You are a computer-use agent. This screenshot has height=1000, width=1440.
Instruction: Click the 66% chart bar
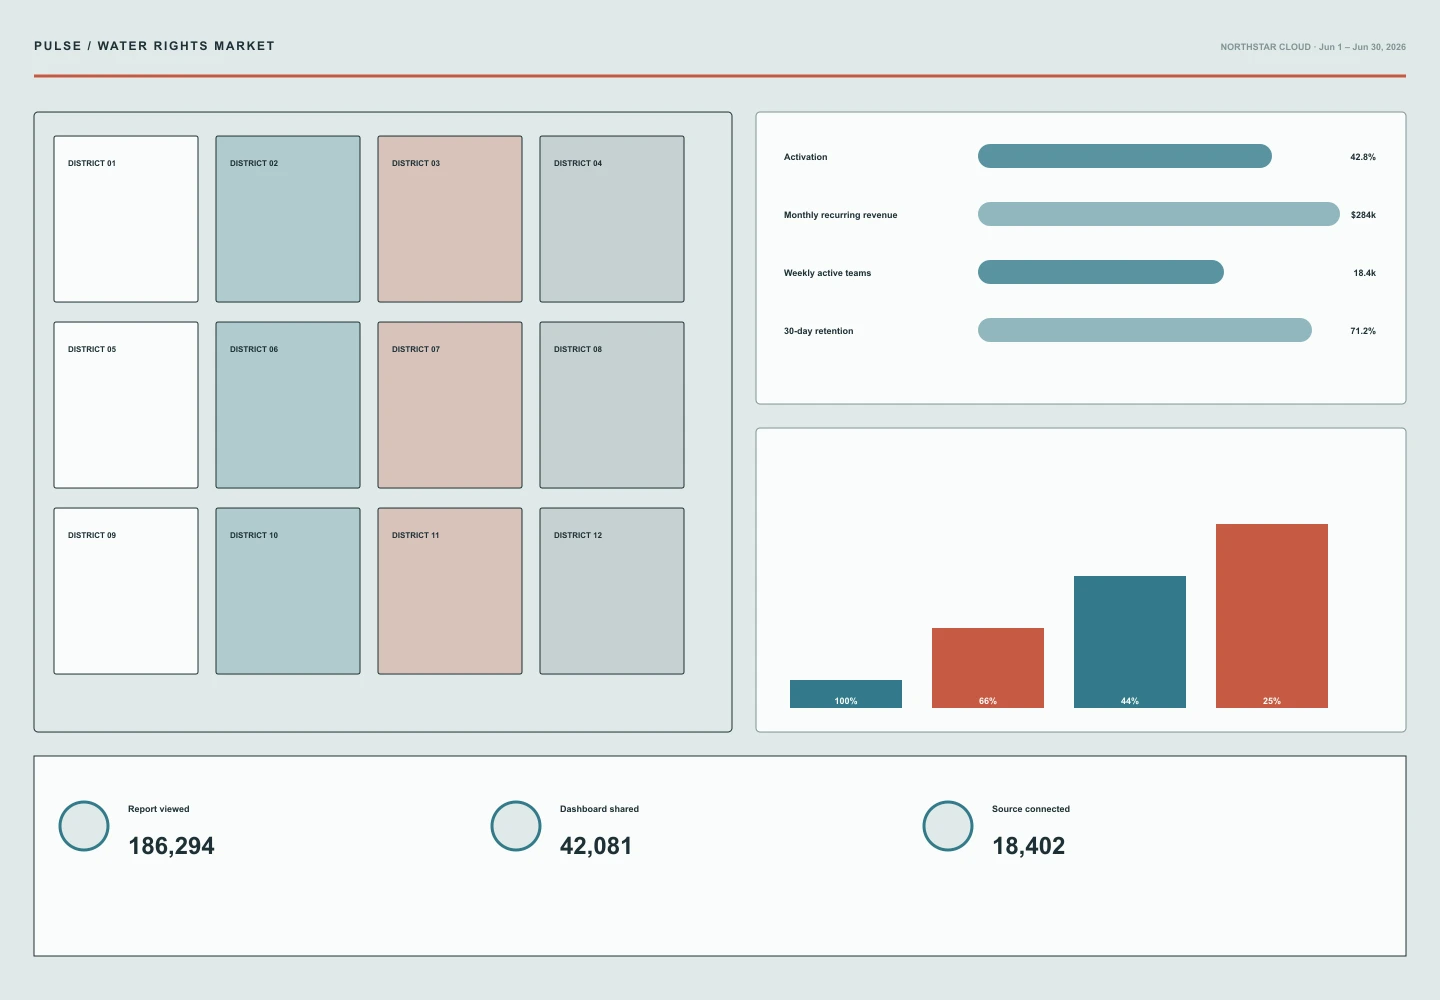click(x=988, y=668)
